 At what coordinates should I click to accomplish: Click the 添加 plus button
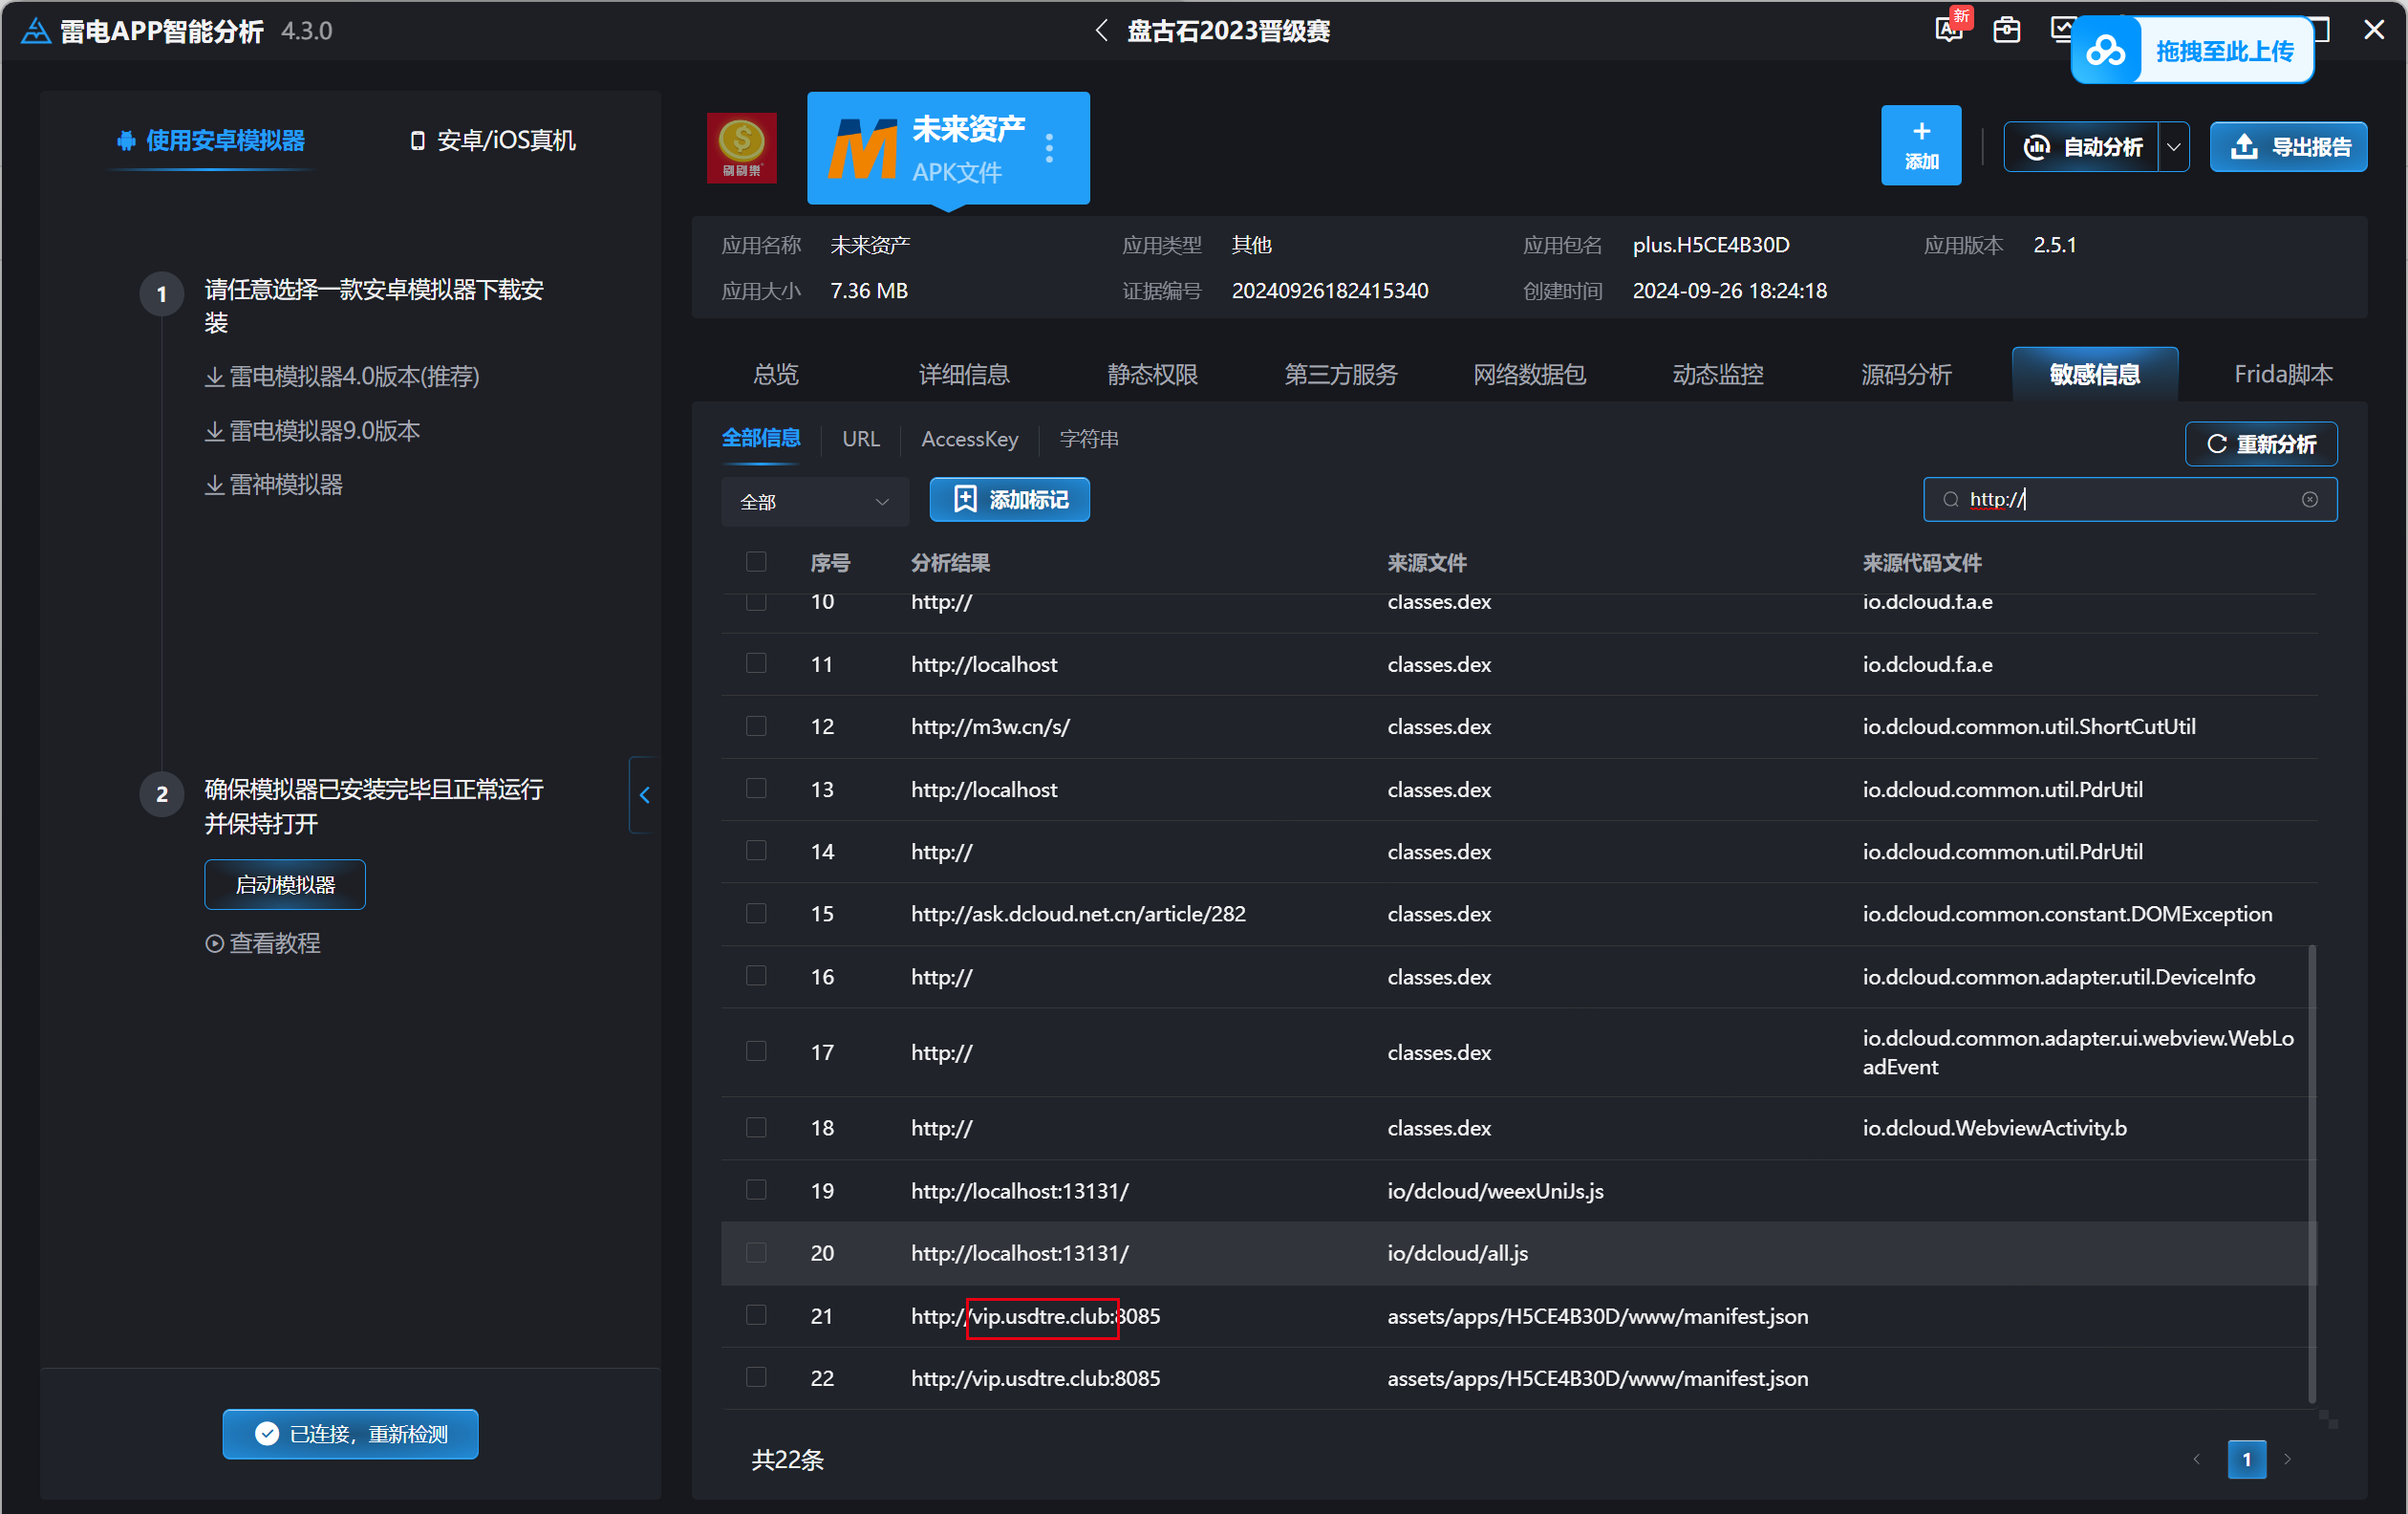pyautogui.click(x=1920, y=145)
